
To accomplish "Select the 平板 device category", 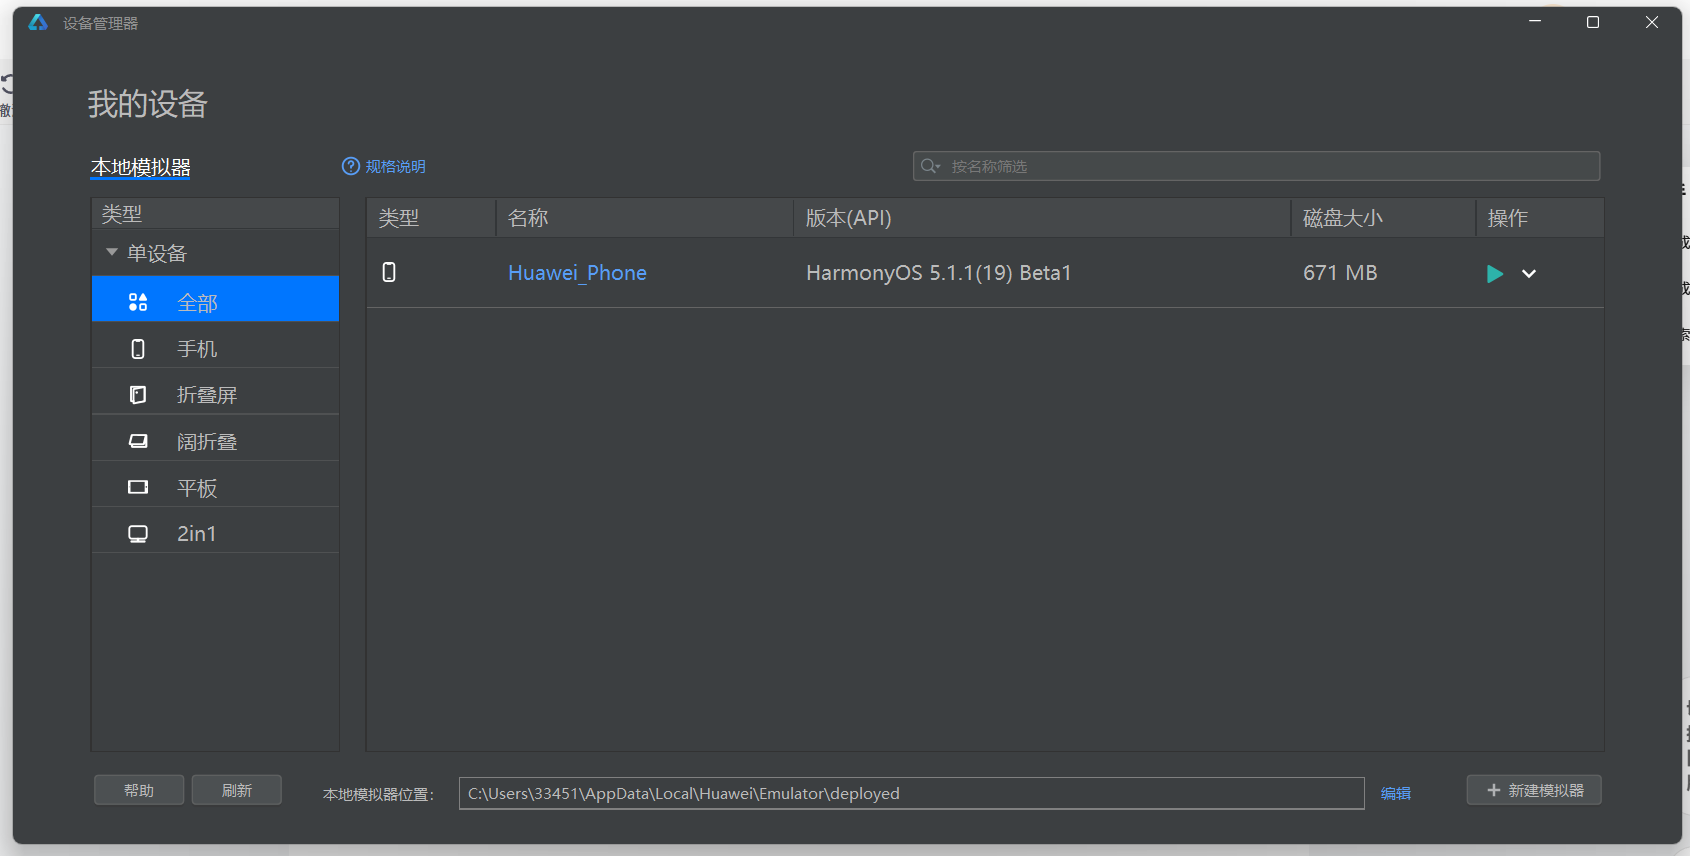I will pos(215,484).
